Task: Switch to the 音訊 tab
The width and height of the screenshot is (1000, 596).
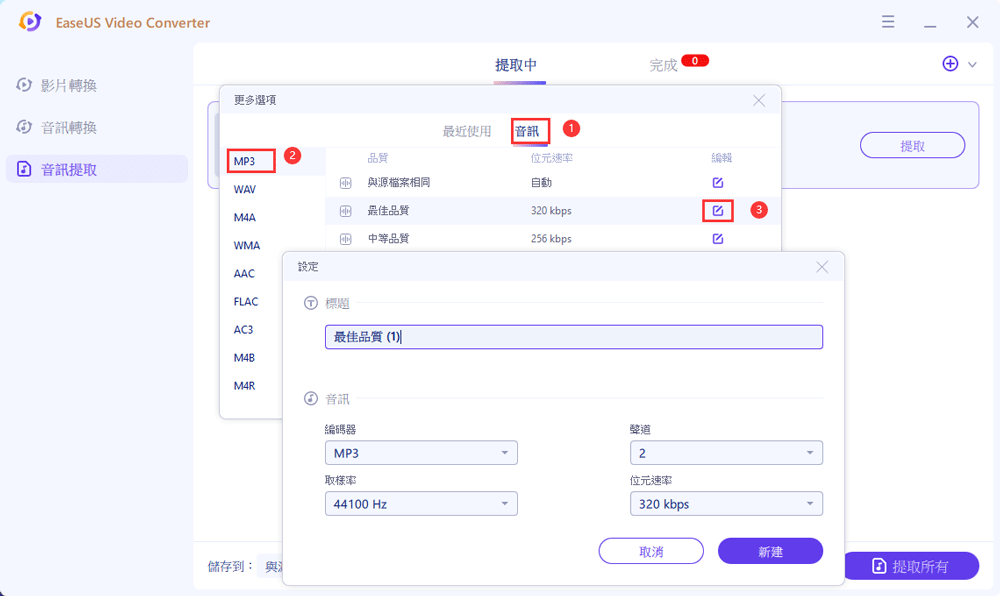Action: coord(527,131)
